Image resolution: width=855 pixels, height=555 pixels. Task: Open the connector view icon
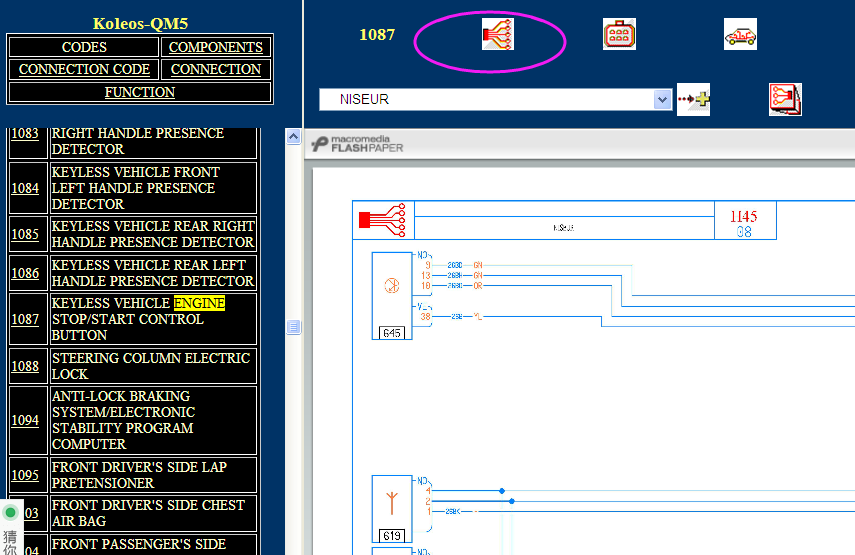pos(619,34)
